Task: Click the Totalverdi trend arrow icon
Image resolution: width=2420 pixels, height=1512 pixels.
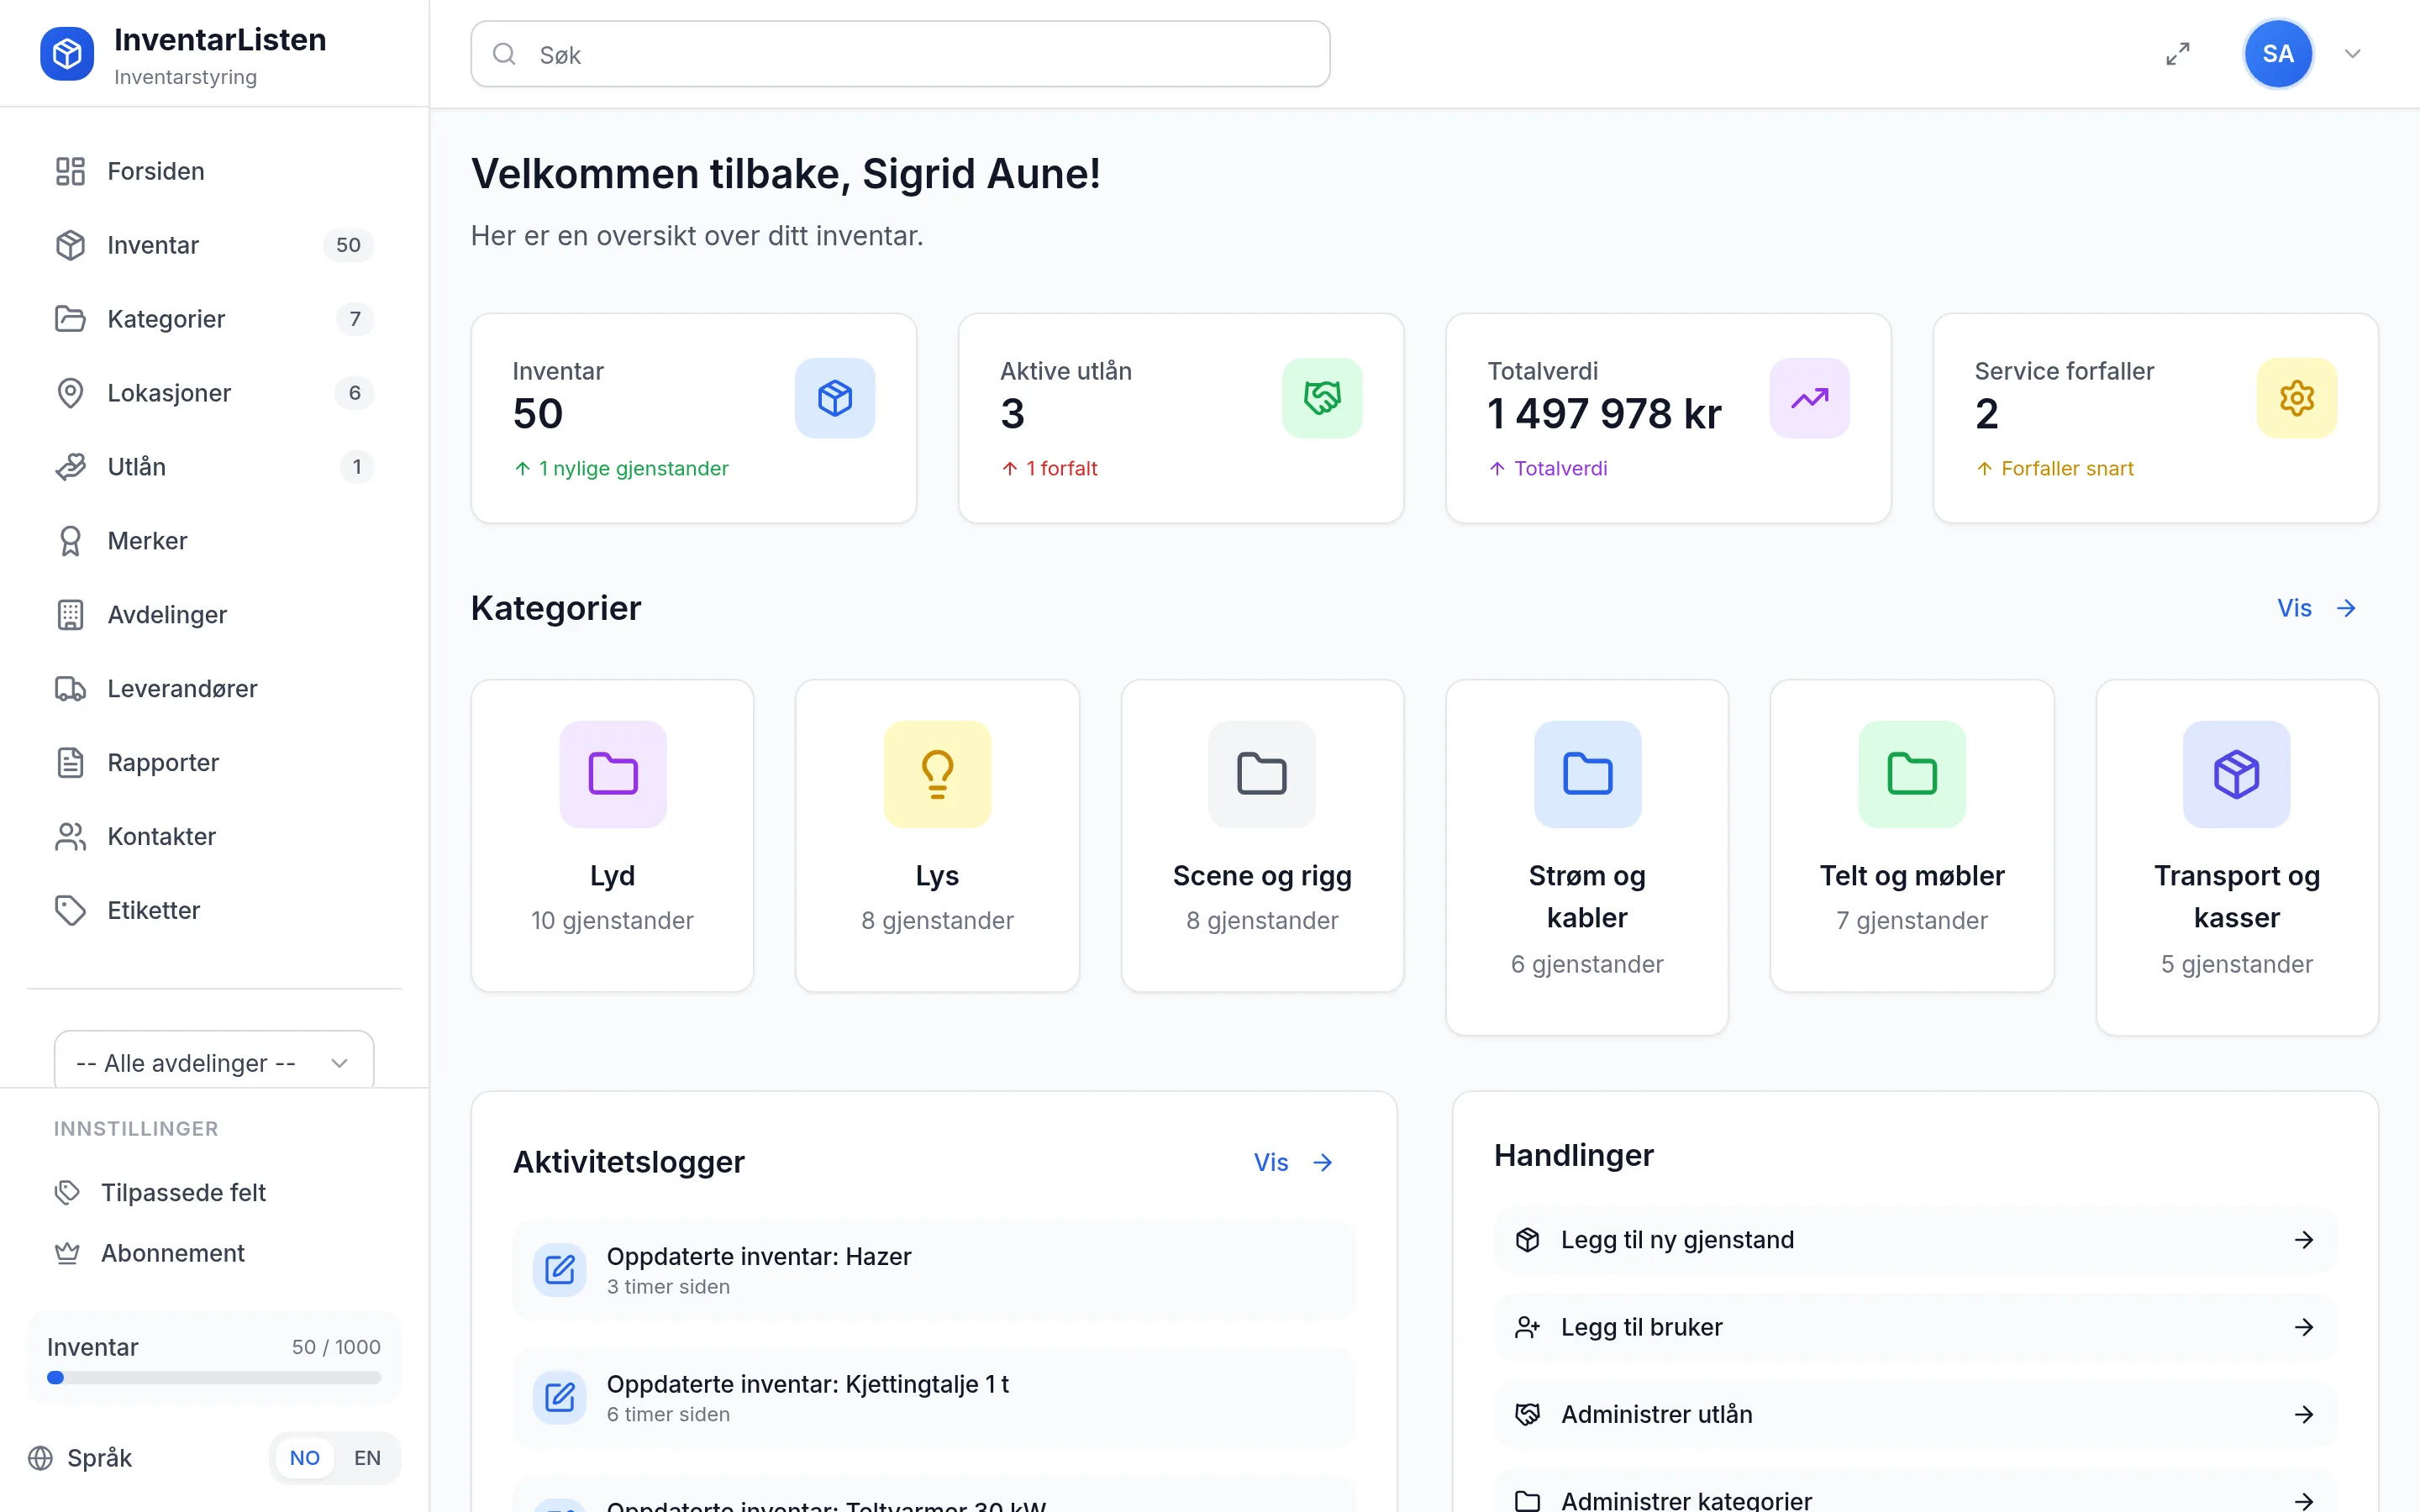Action: pyautogui.click(x=1809, y=398)
